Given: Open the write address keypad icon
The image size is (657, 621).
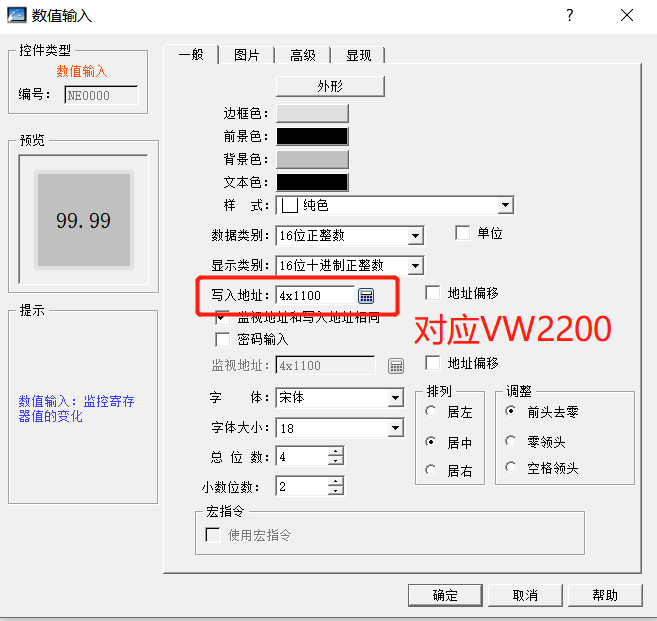Looking at the screenshot, I should click(366, 296).
